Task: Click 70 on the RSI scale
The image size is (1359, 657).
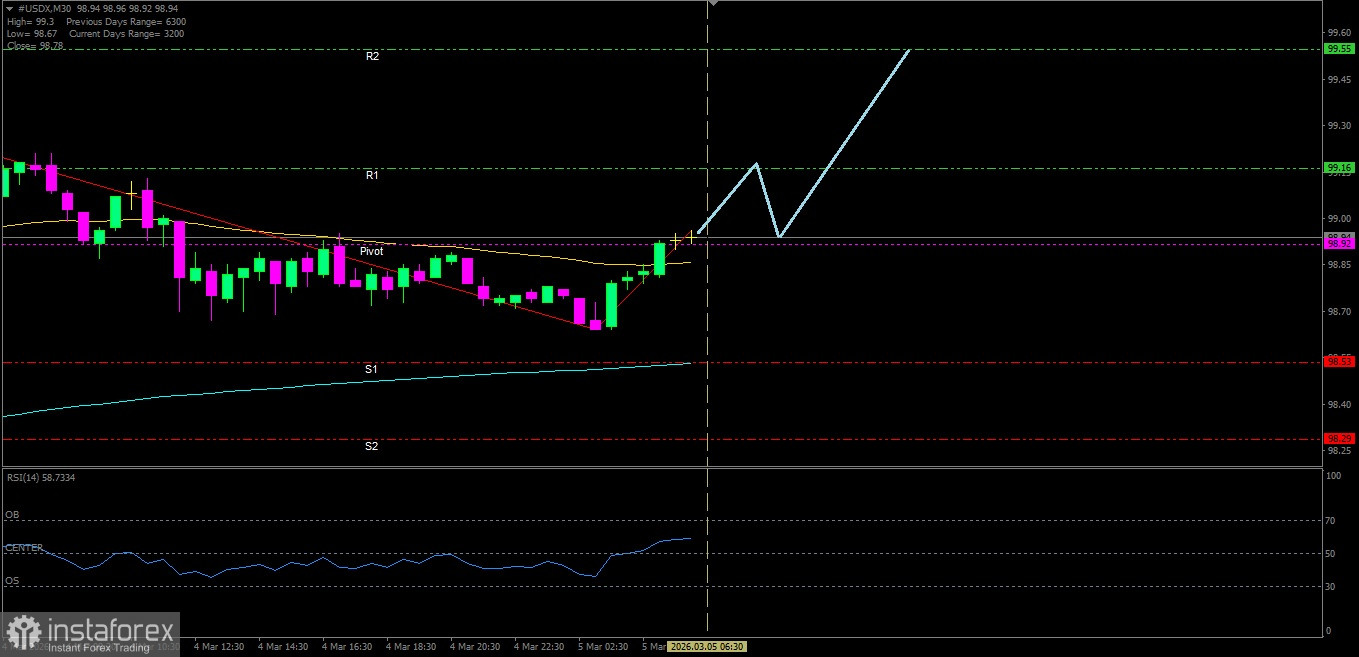Action: 1331,520
